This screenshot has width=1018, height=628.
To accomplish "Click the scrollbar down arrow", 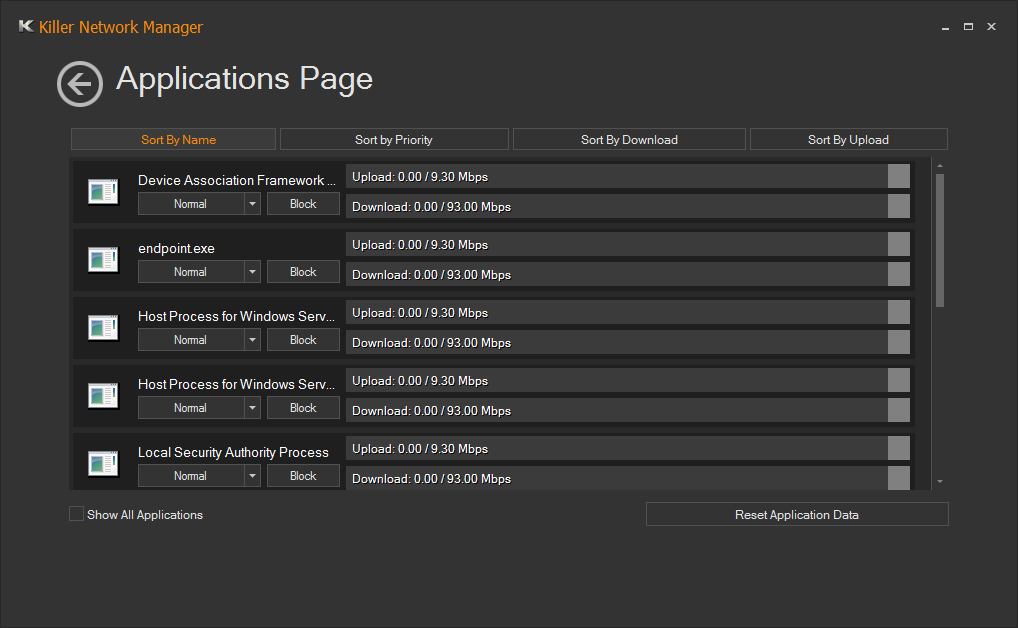I will click(939, 482).
